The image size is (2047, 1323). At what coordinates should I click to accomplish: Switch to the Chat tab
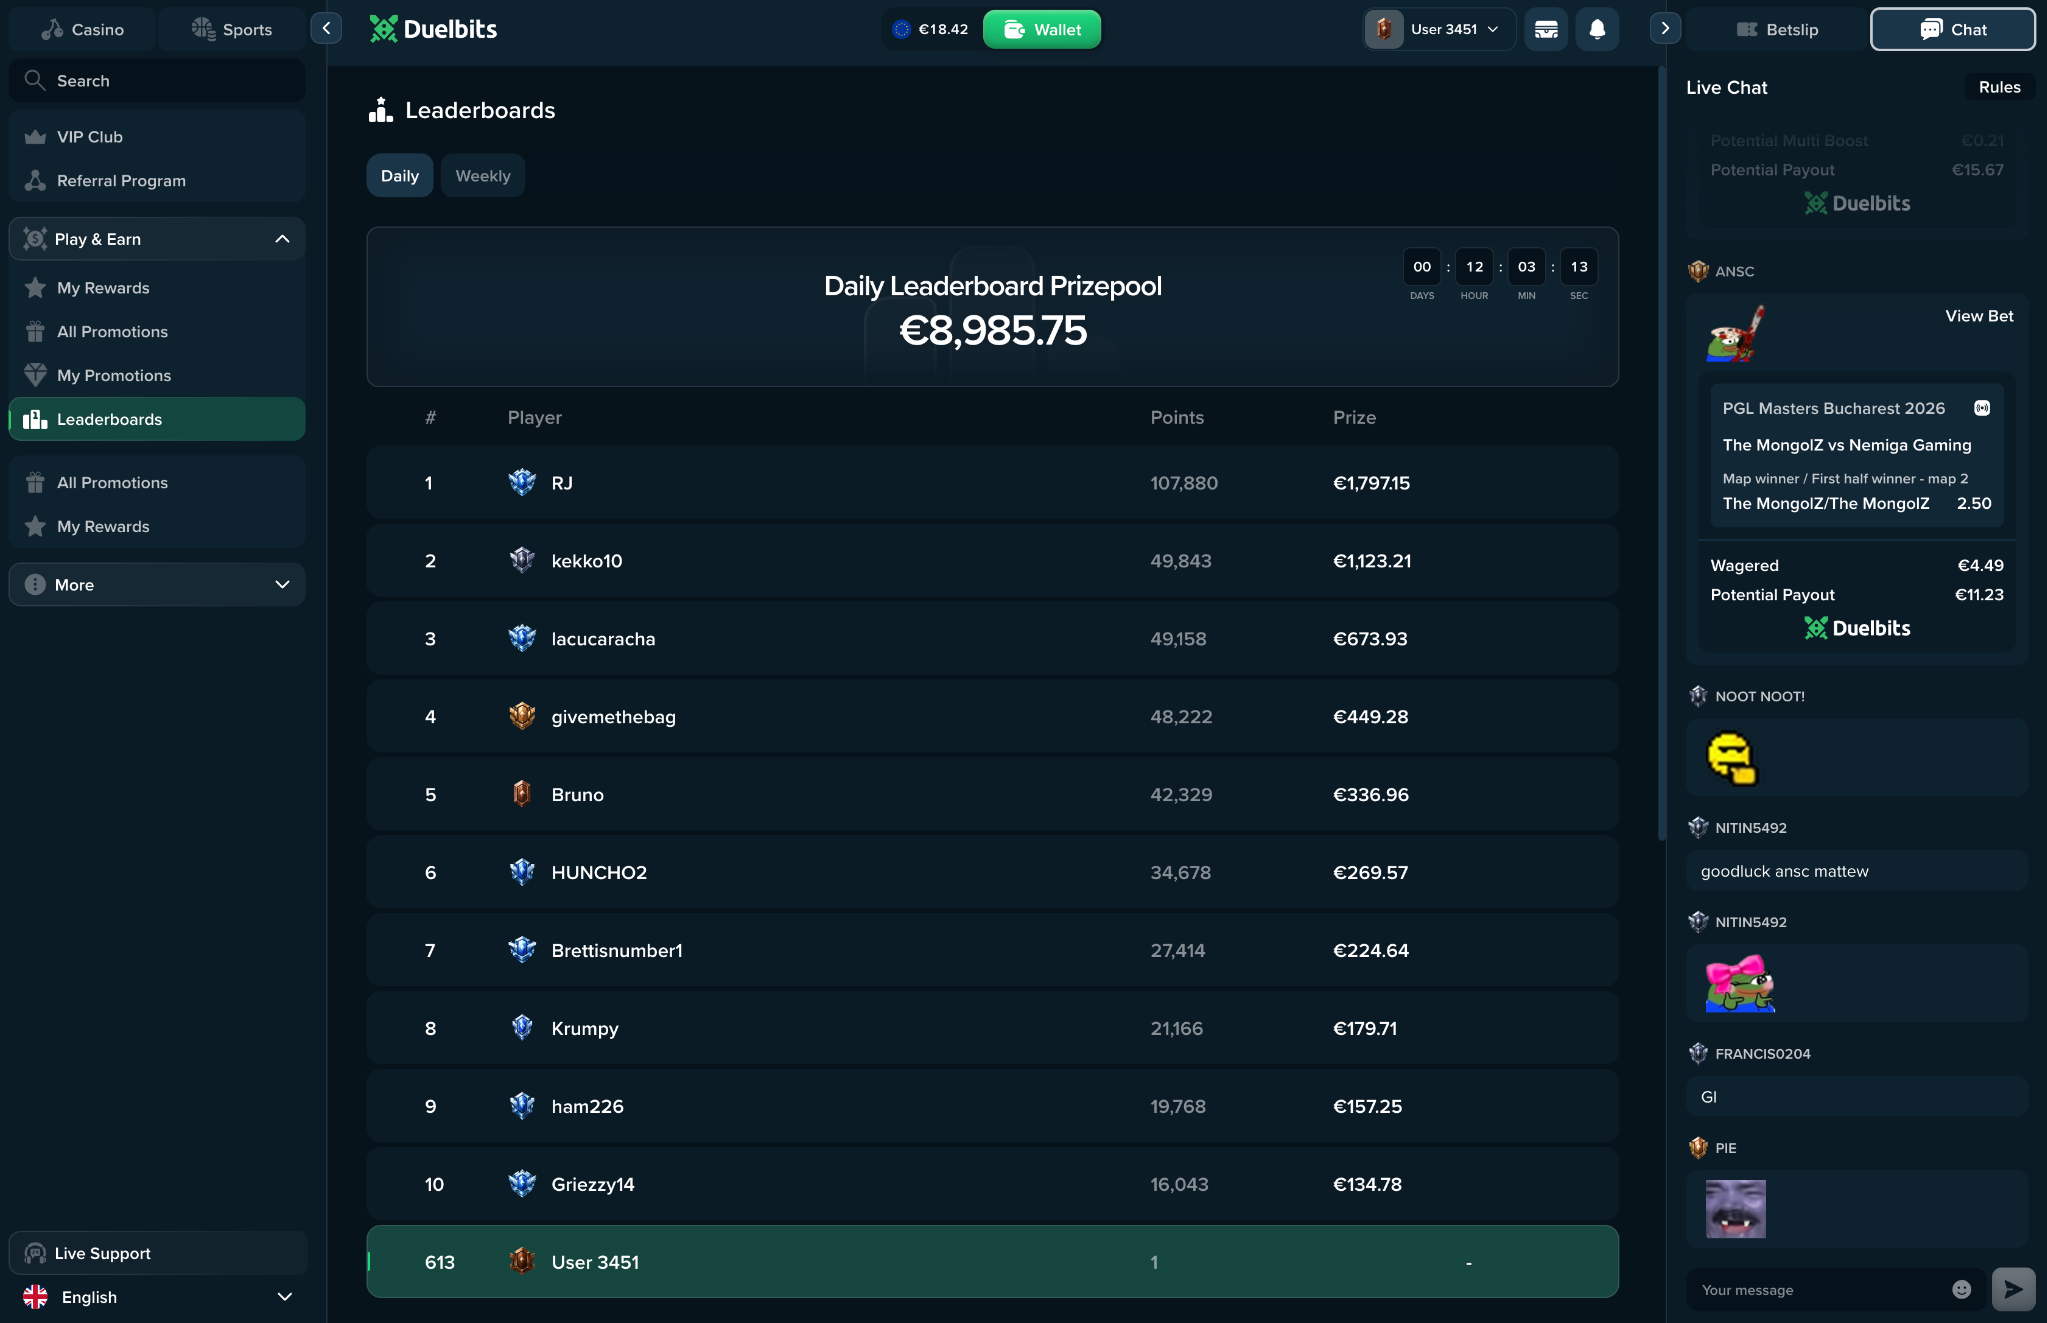pyautogui.click(x=1953, y=29)
